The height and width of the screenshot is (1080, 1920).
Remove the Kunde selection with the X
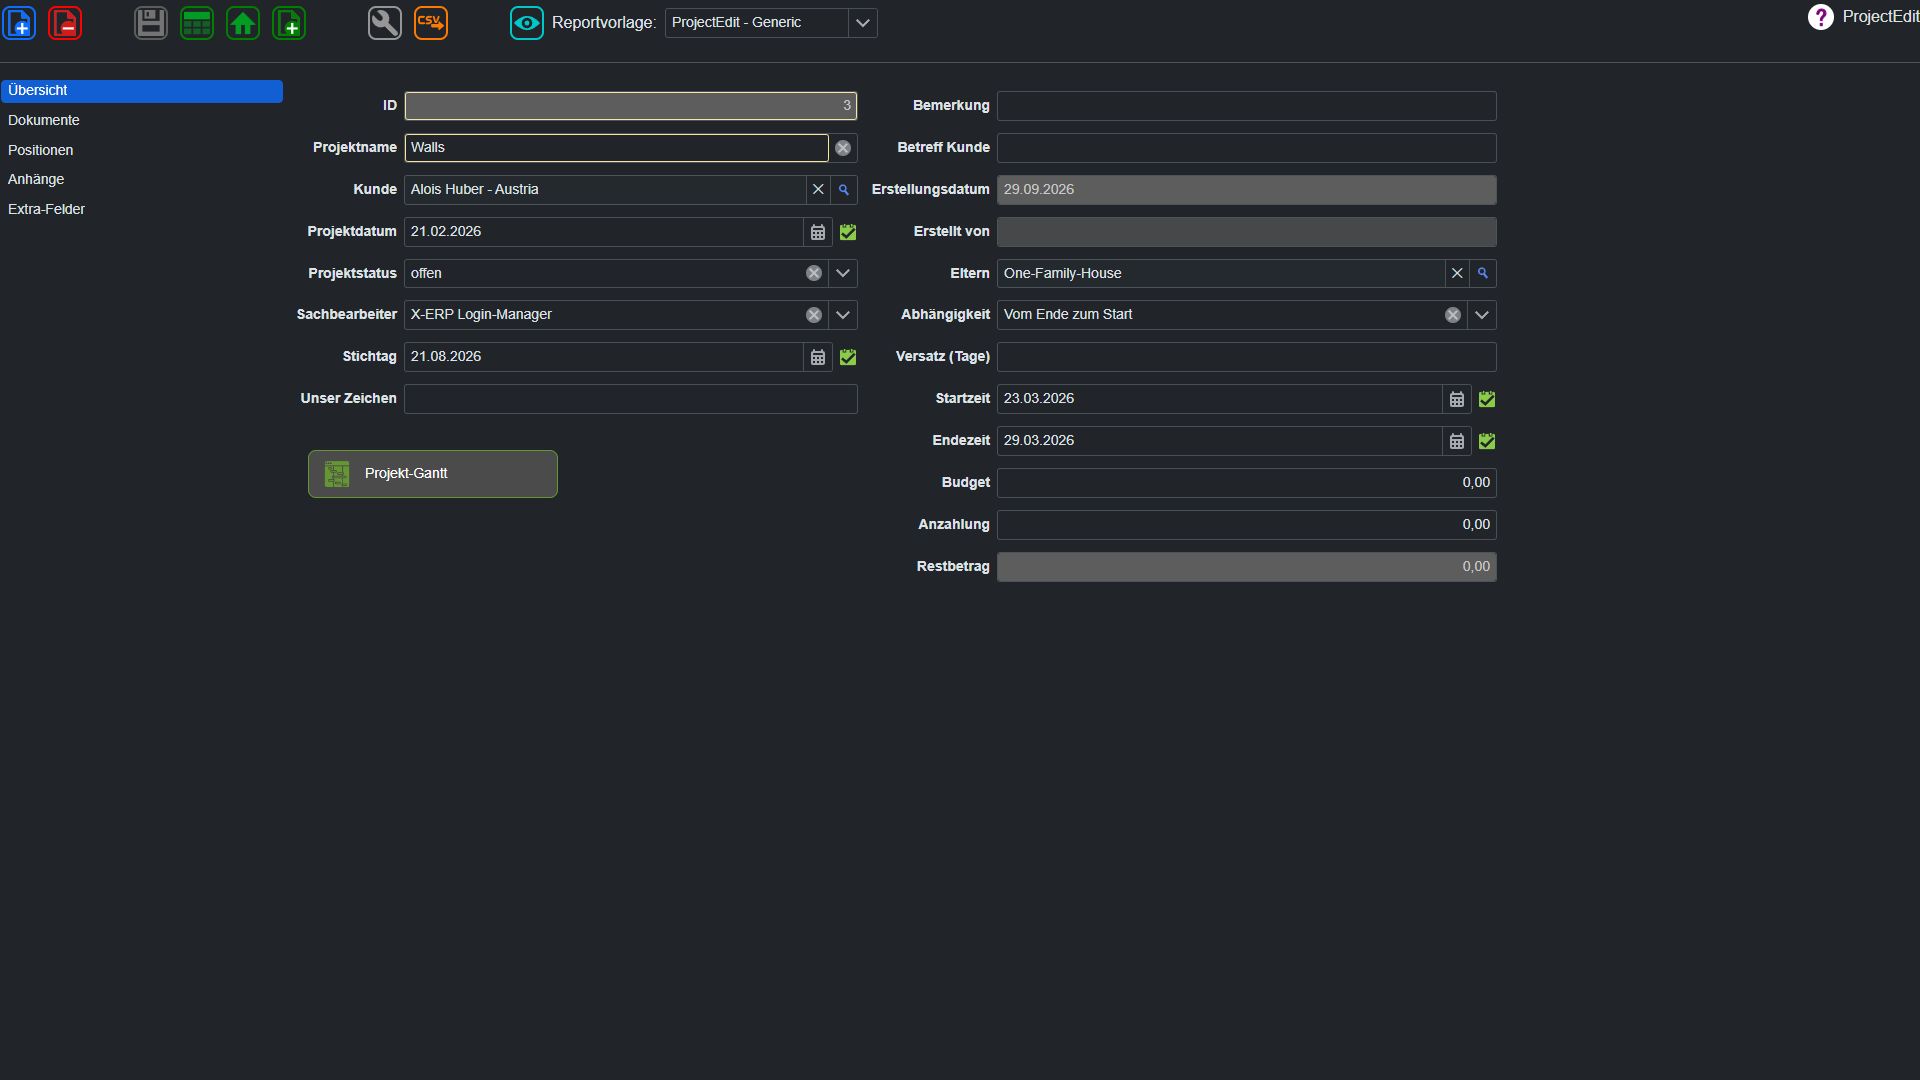pos(818,190)
